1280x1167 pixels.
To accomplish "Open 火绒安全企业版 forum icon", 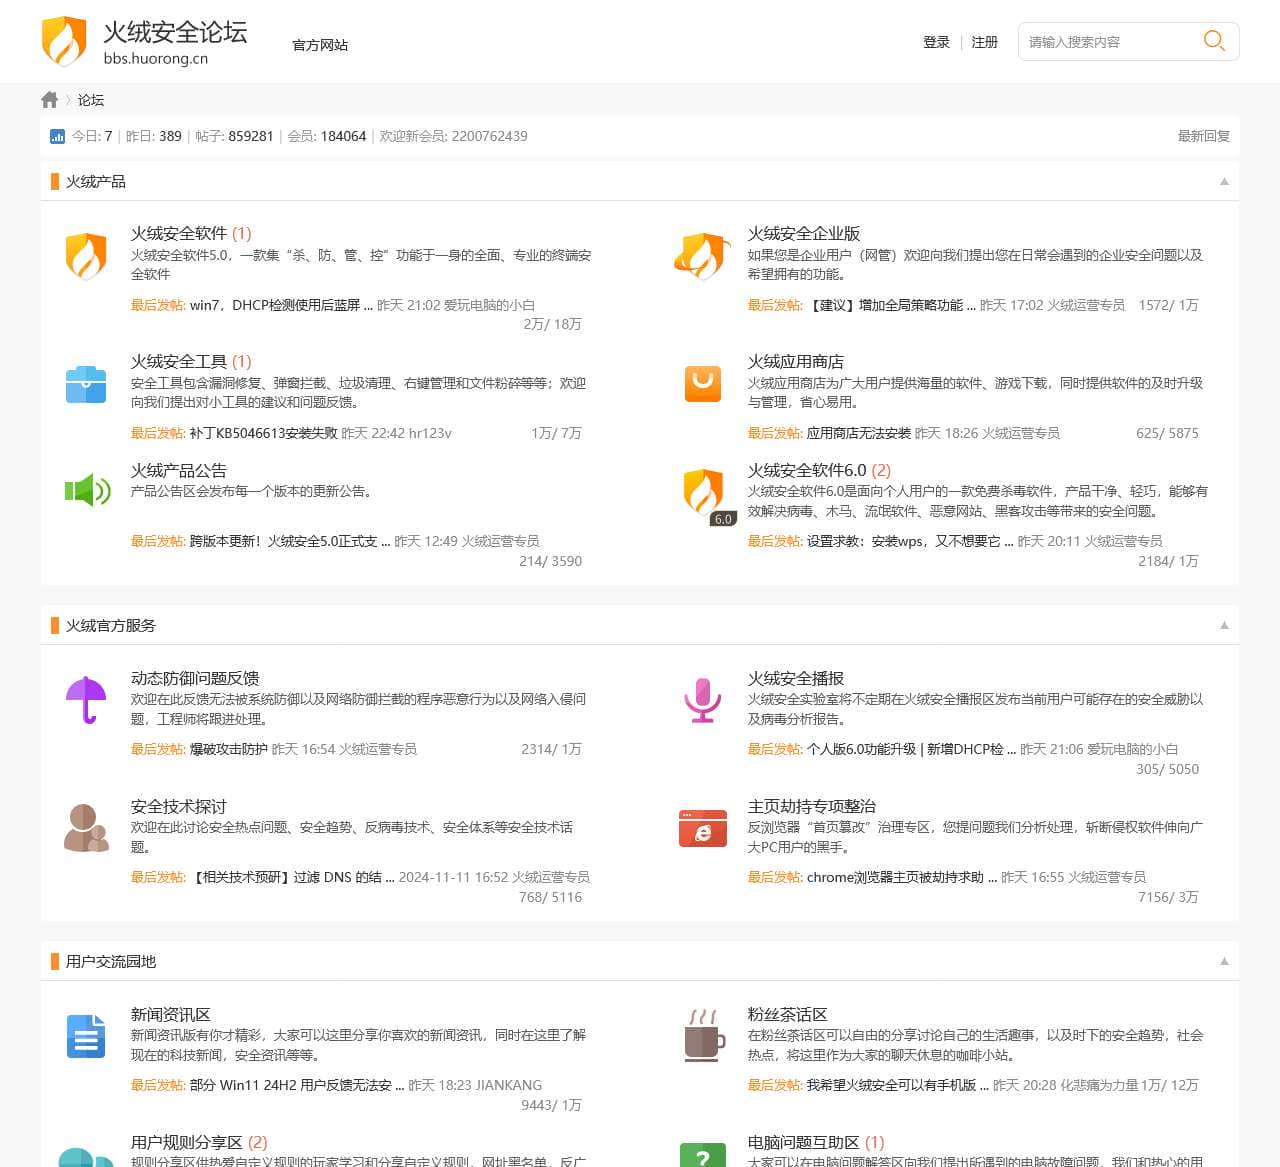I will 702,256.
